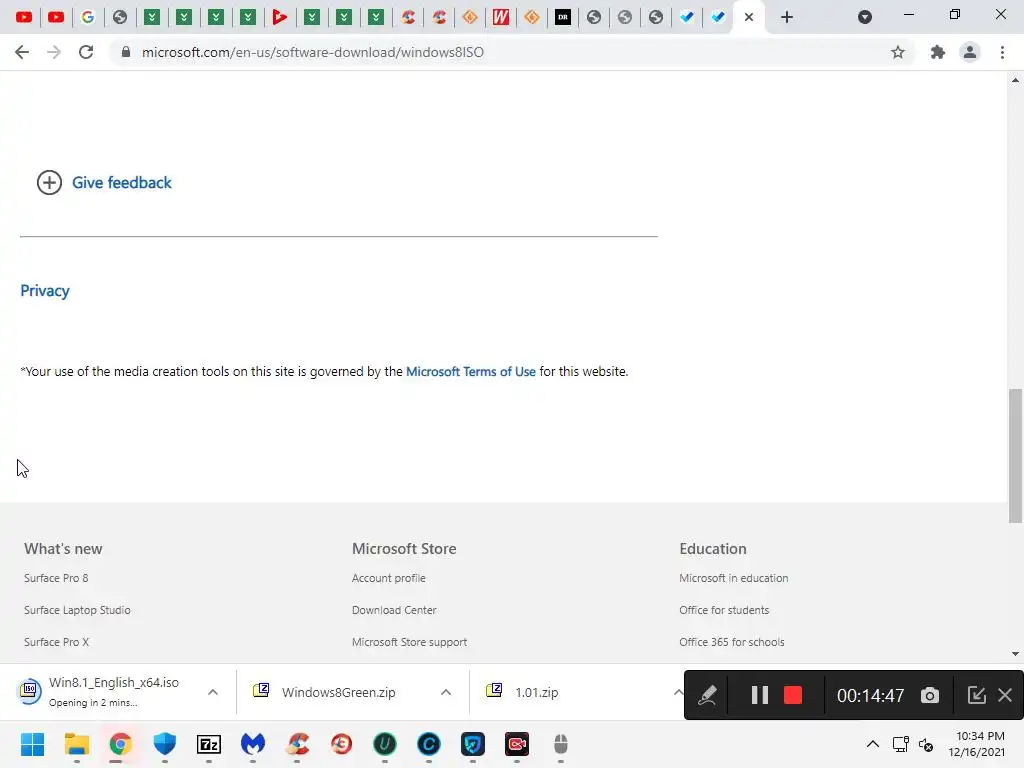Screen dimensions: 1024x768
Task: Open a new browser tab
Action: 787,17
